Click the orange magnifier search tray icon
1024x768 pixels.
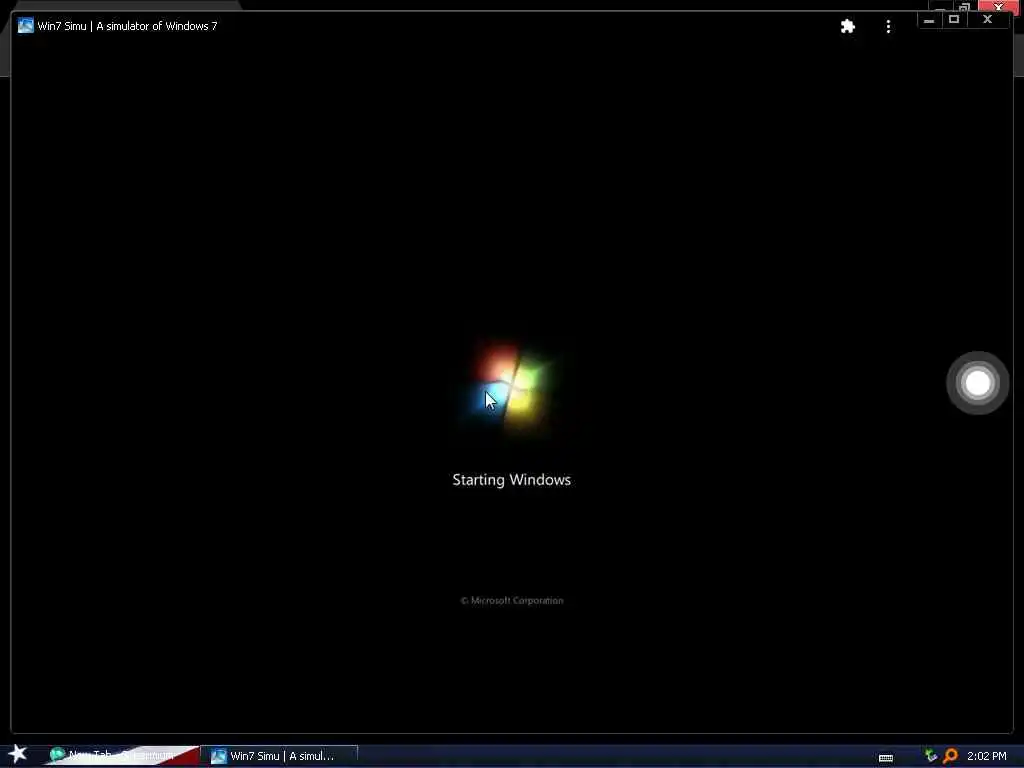[x=950, y=756]
